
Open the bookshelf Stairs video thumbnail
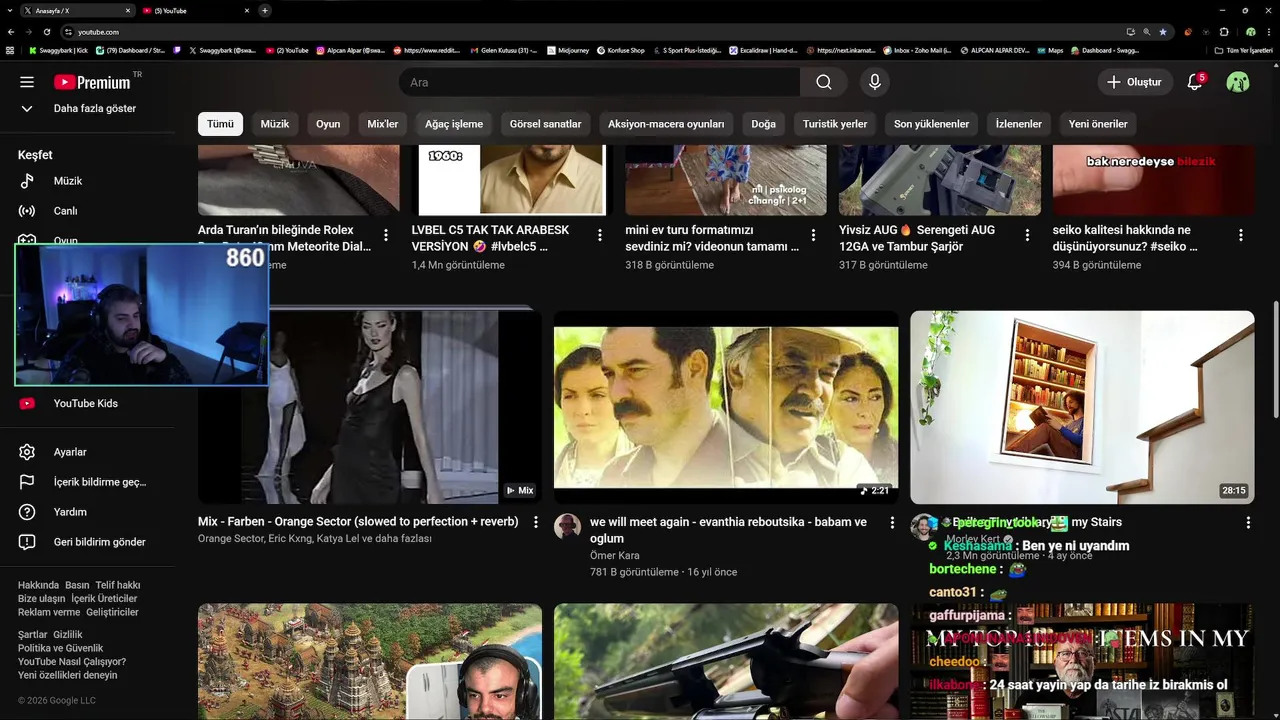click(x=1082, y=407)
